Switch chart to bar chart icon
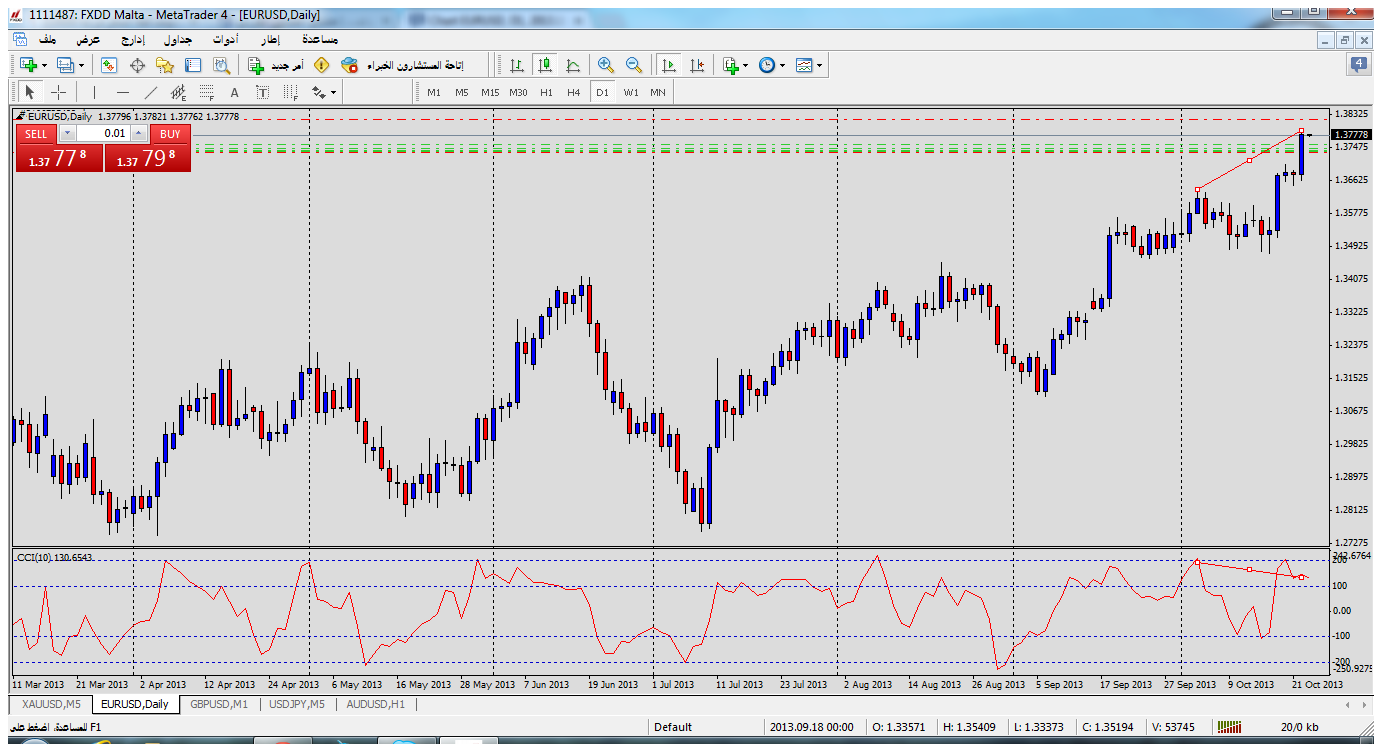The height and width of the screenshot is (744, 1382). click(517, 65)
